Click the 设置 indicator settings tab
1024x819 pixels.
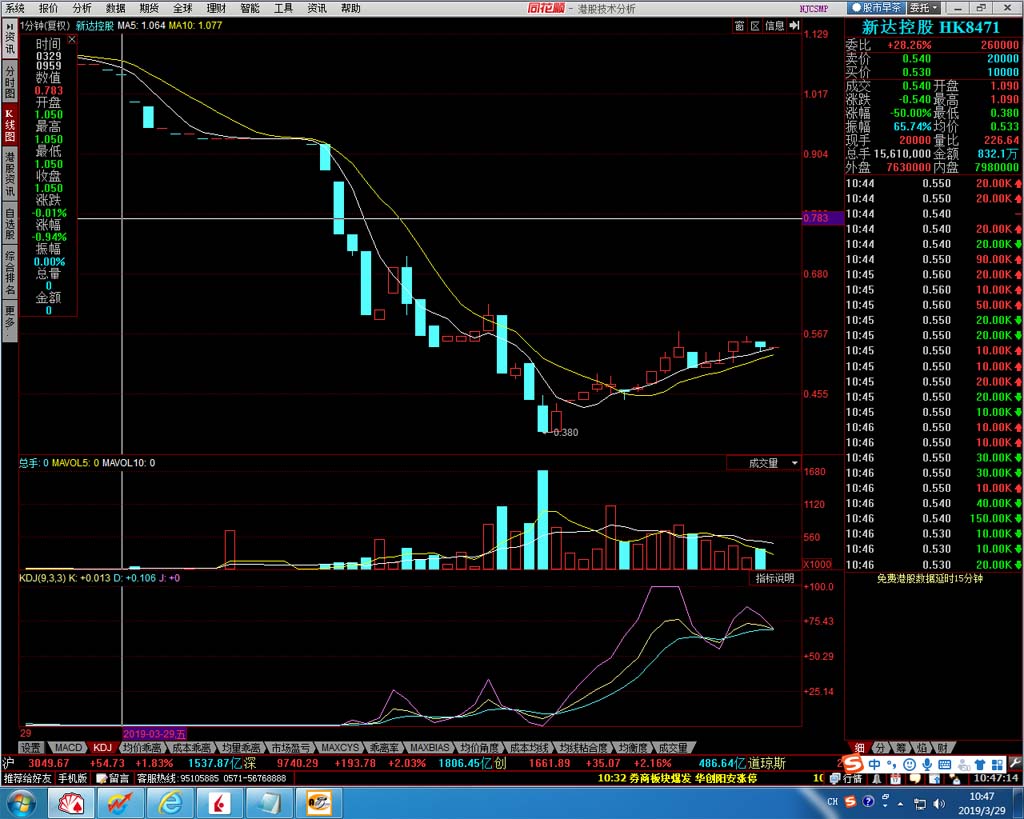pos(31,748)
